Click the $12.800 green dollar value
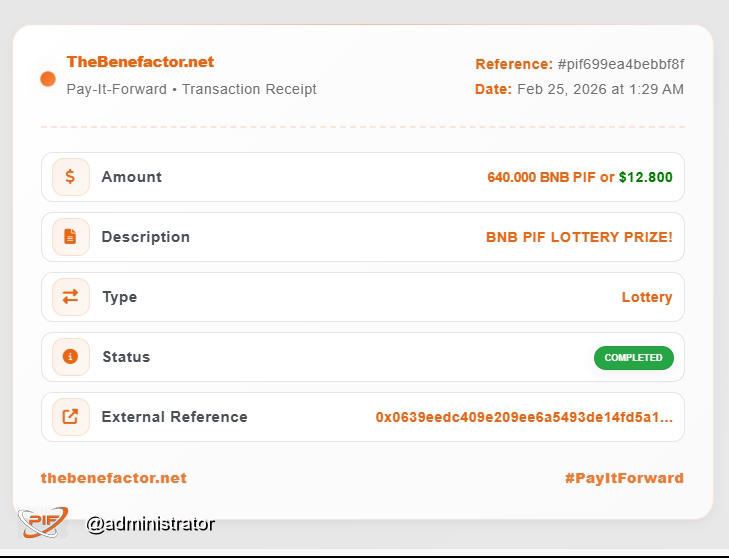The height and width of the screenshot is (558, 729). [x=646, y=177]
